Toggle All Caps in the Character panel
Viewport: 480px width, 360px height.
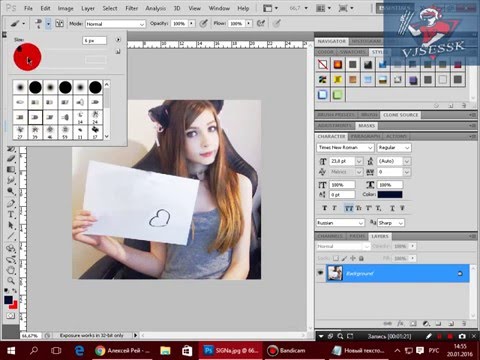coord(349,208)
